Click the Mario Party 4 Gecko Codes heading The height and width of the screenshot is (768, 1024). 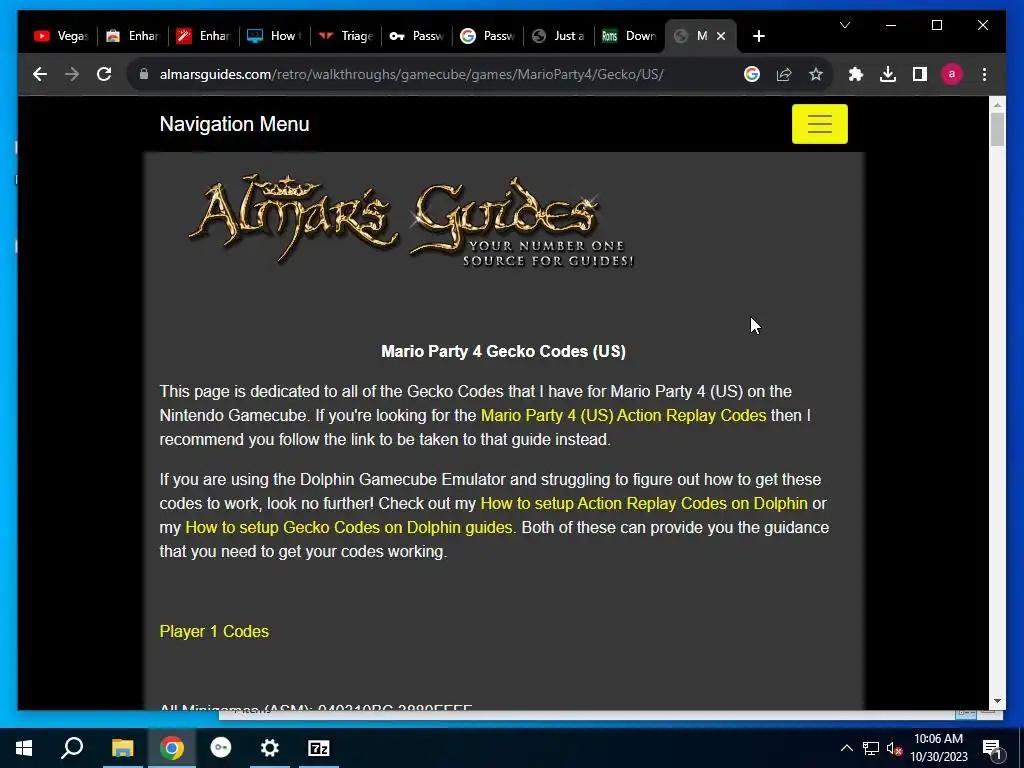[504, 351]
